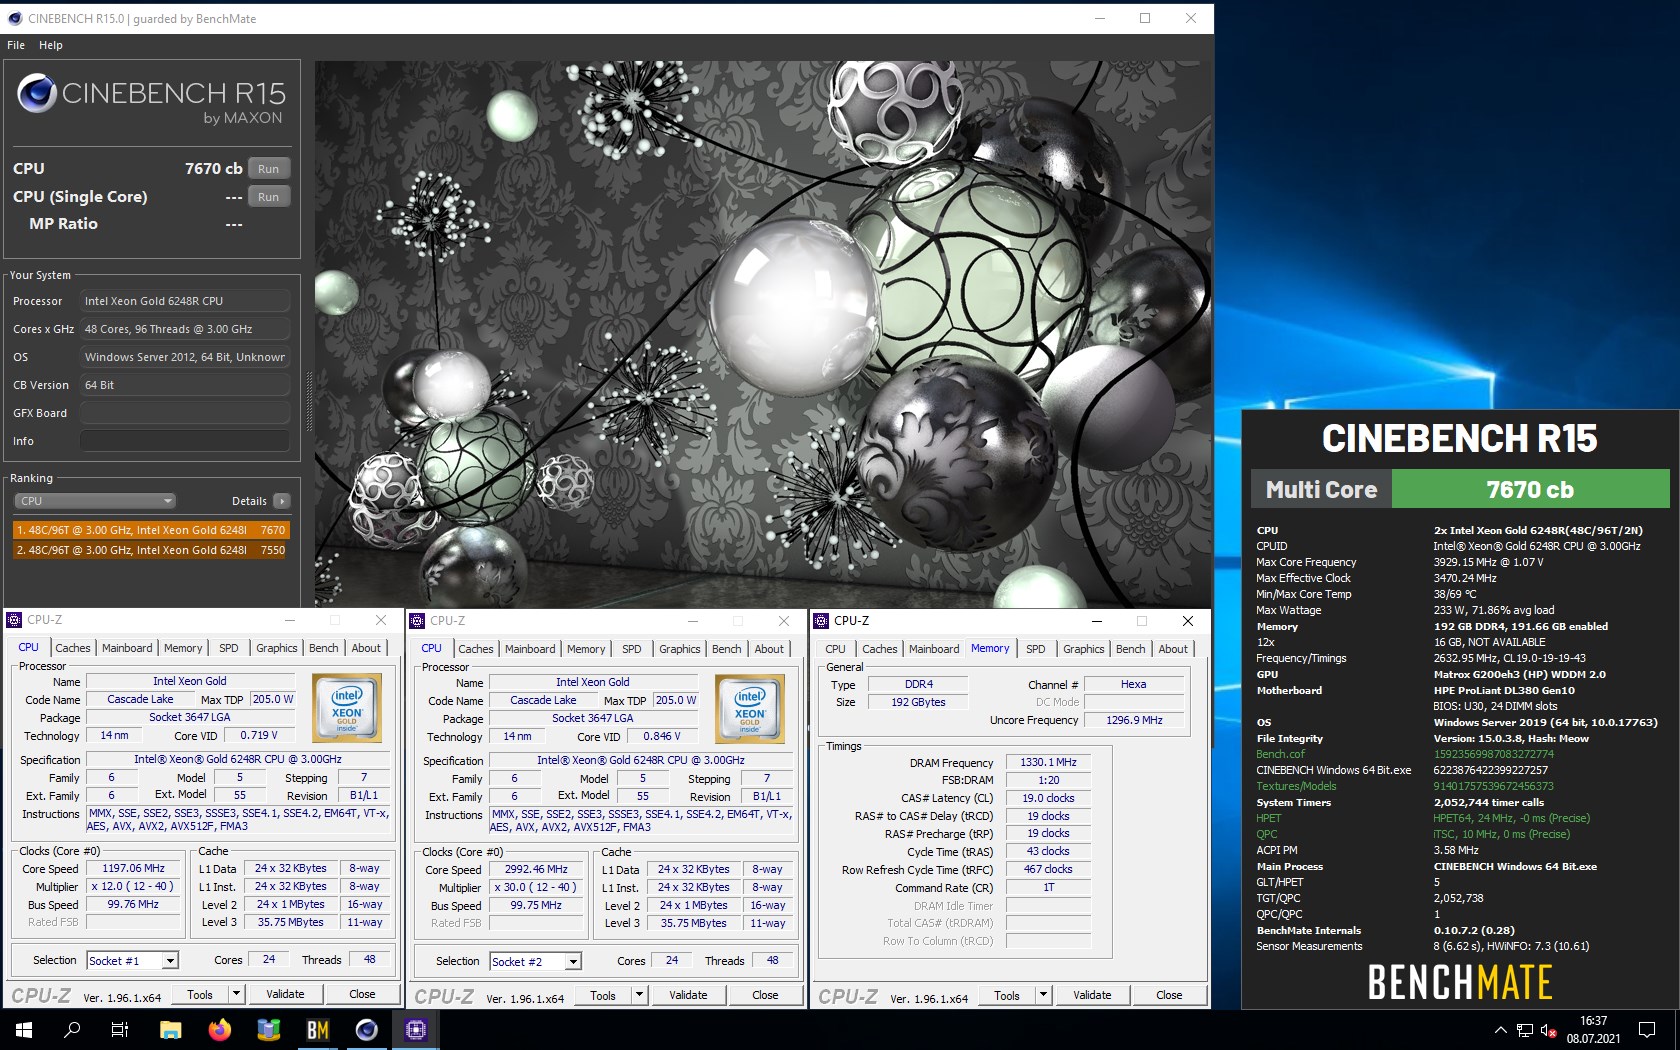Viewport: 1680px width, 1050px height.
Task: Click Cinebench title bar app icon
Action: 14,18
